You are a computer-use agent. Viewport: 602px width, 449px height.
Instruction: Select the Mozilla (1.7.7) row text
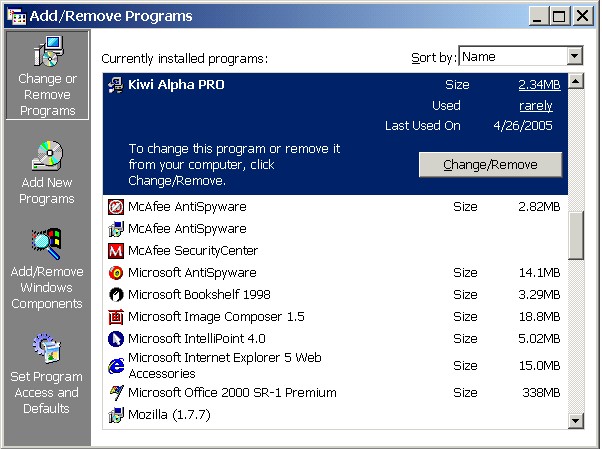[x=169, y=415]
